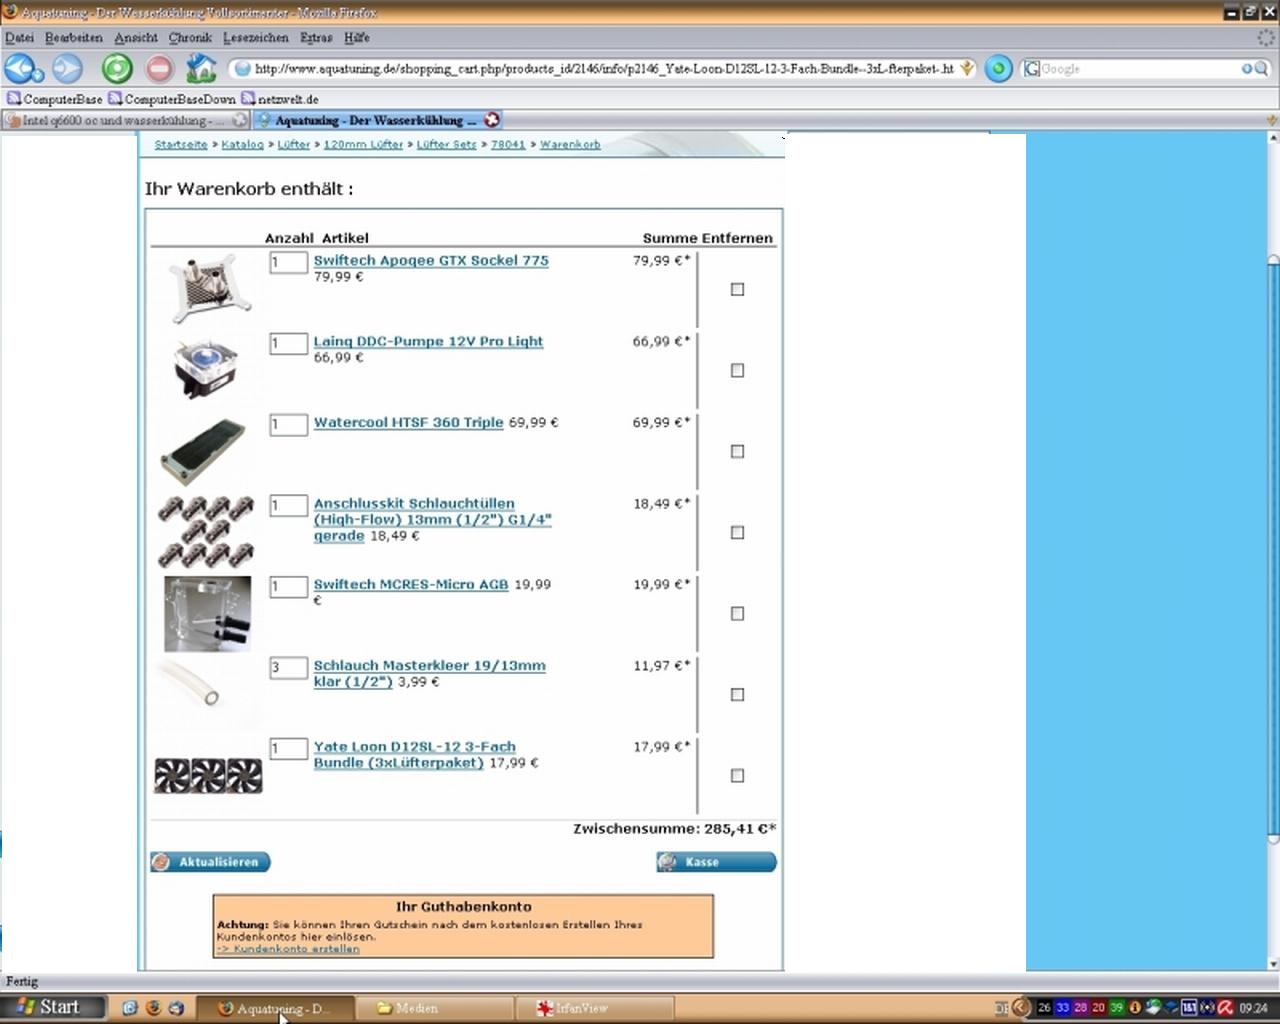
Task: Open the Hilfe menu
Action: (357, 37)
